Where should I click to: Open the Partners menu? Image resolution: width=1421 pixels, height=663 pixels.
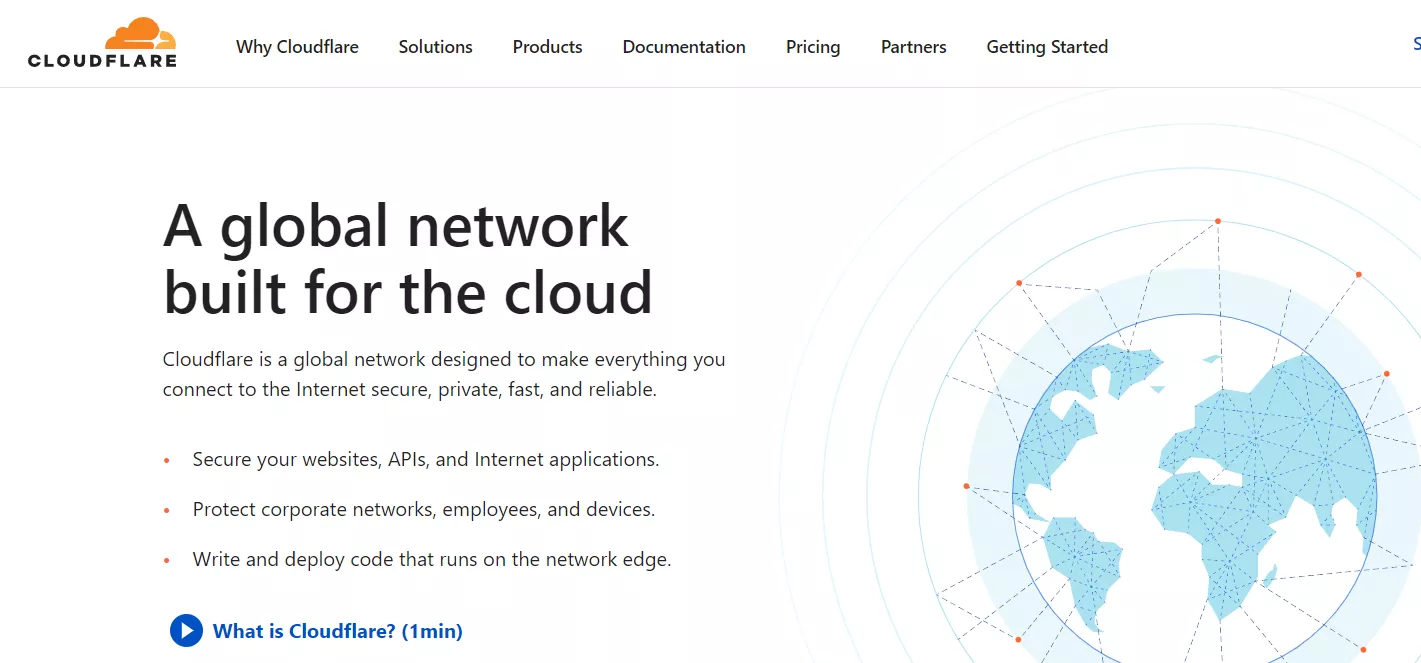(x=913, y=47)
